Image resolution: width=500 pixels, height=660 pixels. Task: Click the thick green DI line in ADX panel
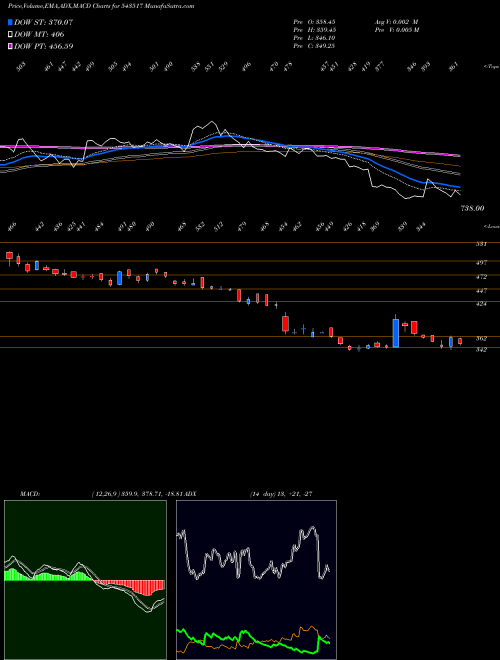click(x=253, y=640)
